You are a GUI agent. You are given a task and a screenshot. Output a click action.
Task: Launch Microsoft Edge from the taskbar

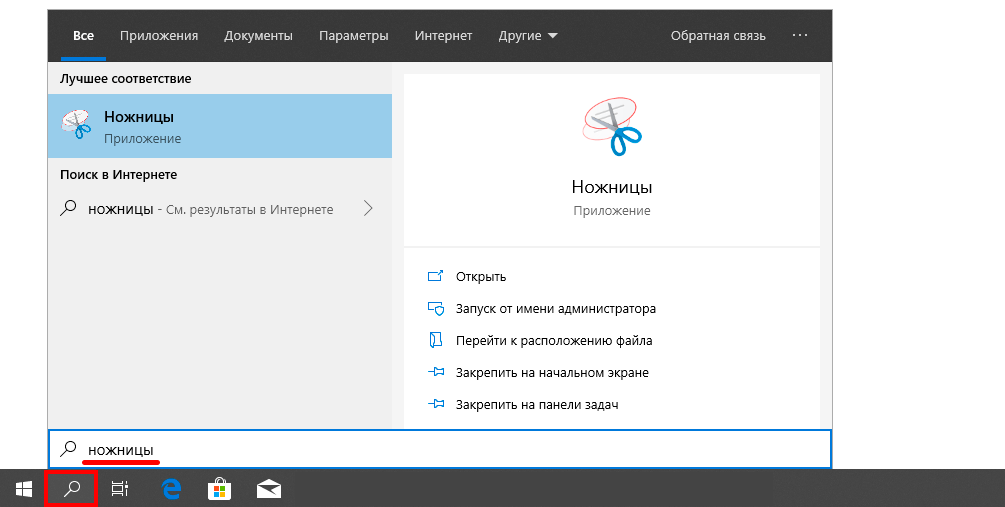coord(171,489)
